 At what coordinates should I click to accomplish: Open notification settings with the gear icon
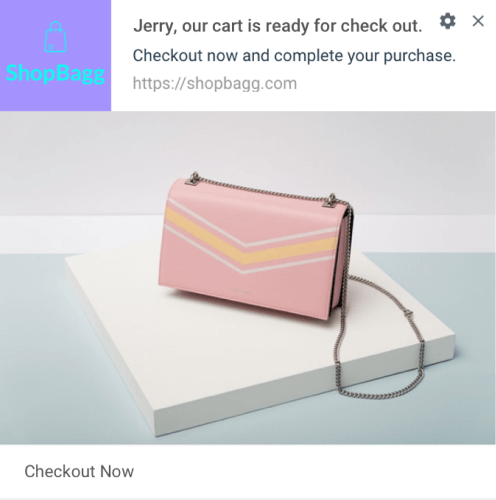[447, 21]
